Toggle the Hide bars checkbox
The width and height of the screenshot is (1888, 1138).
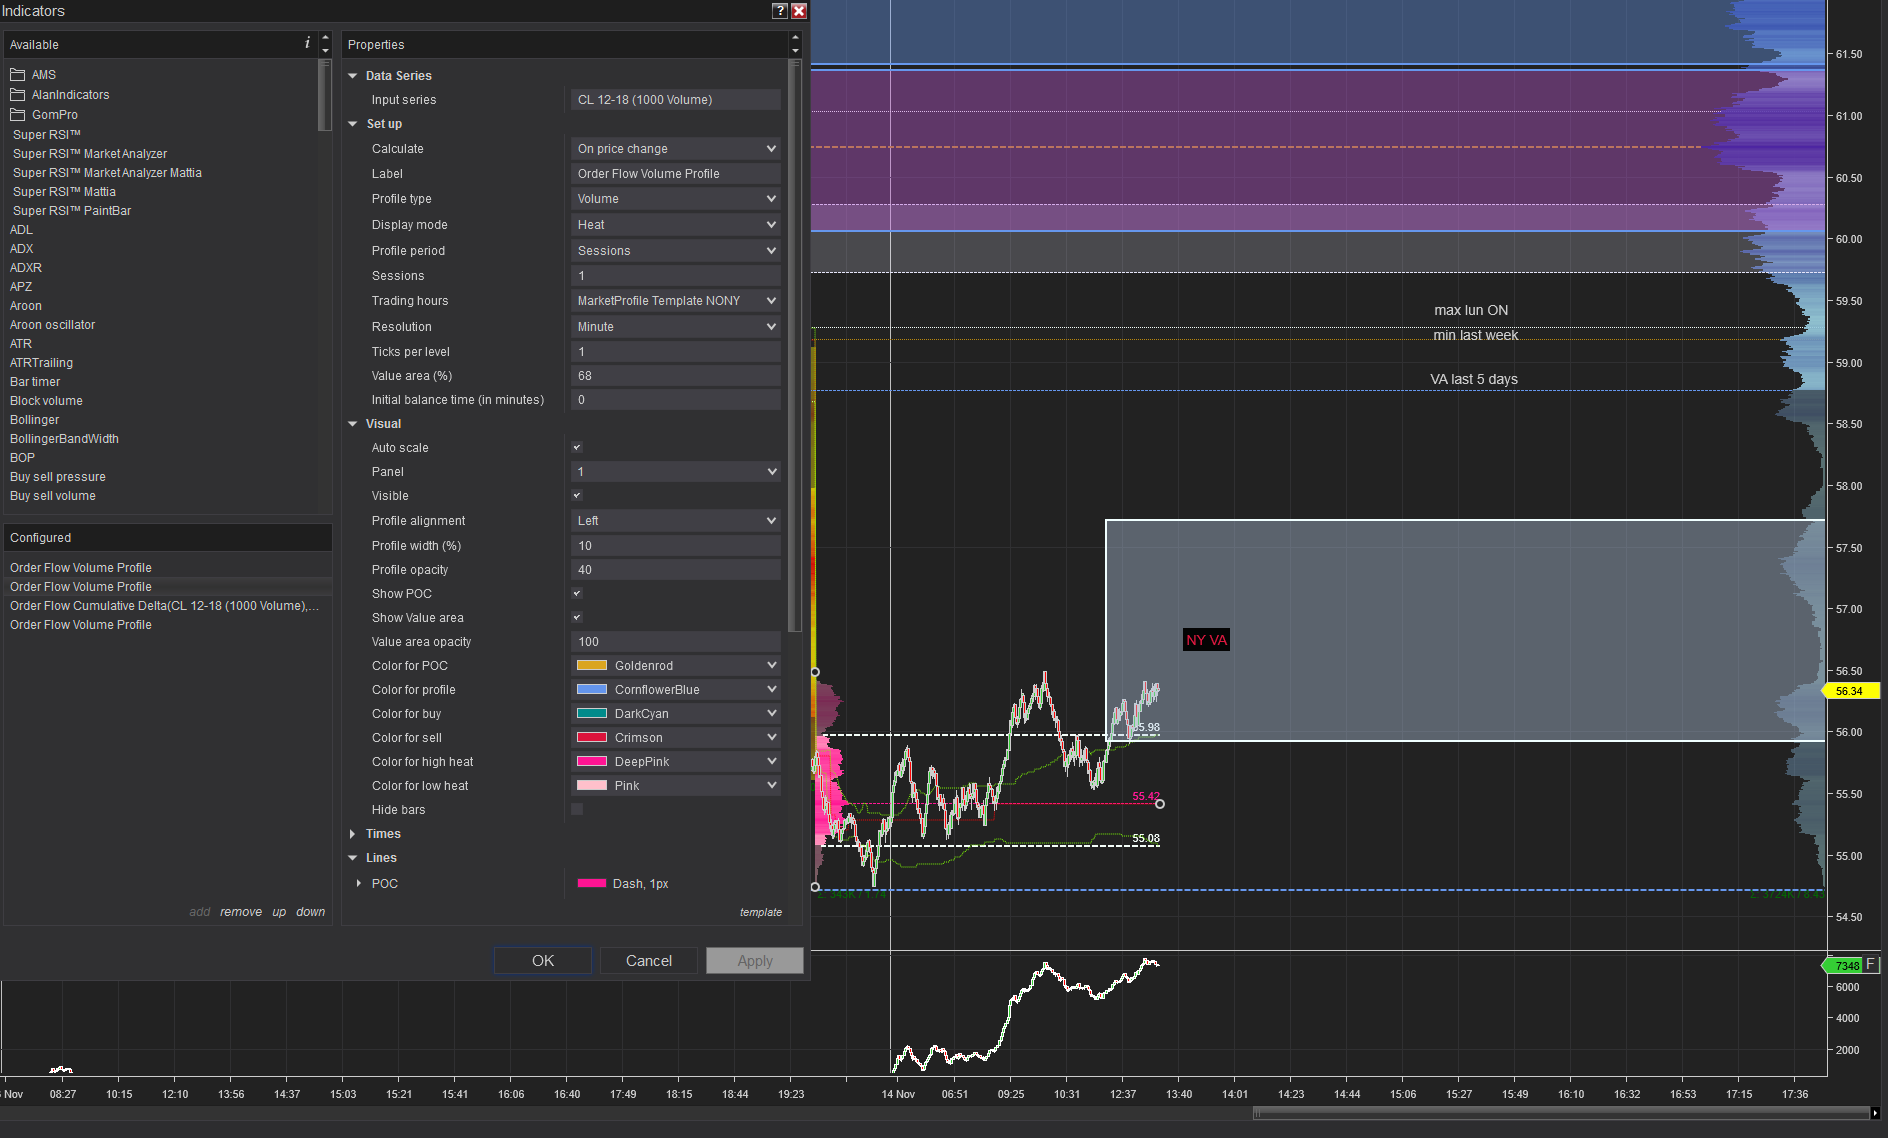pos(577,810)
